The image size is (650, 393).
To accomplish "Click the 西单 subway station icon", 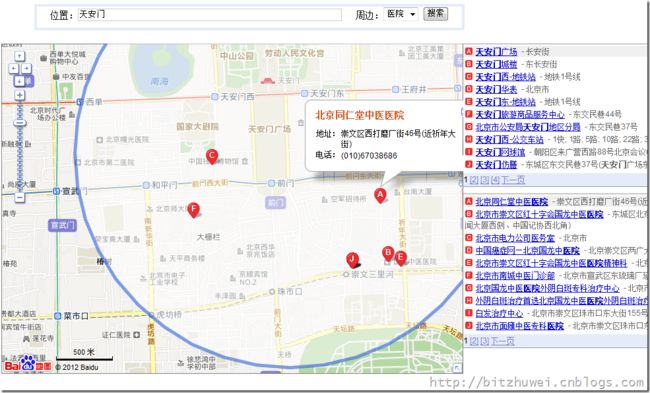I will pos(80,102).
